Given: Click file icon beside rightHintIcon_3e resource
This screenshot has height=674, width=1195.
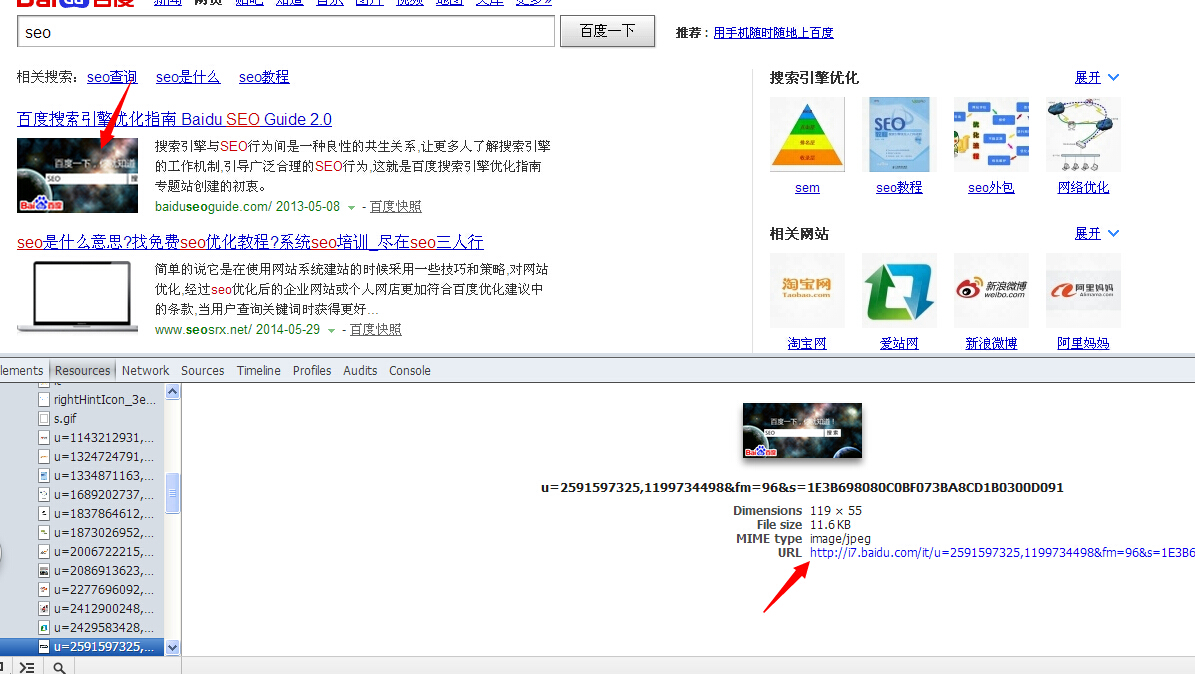Looking at the screenshot, I should (43, 400).
